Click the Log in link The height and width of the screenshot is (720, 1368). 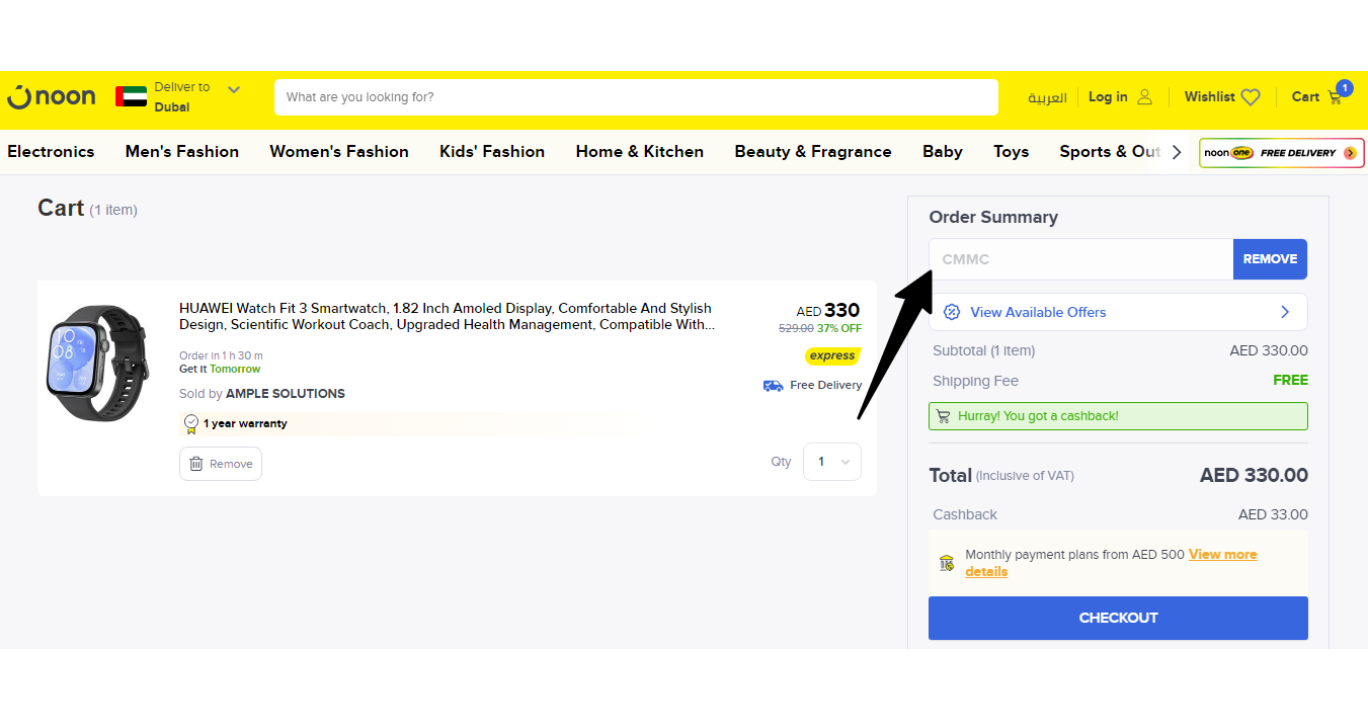pos(1108,97)
